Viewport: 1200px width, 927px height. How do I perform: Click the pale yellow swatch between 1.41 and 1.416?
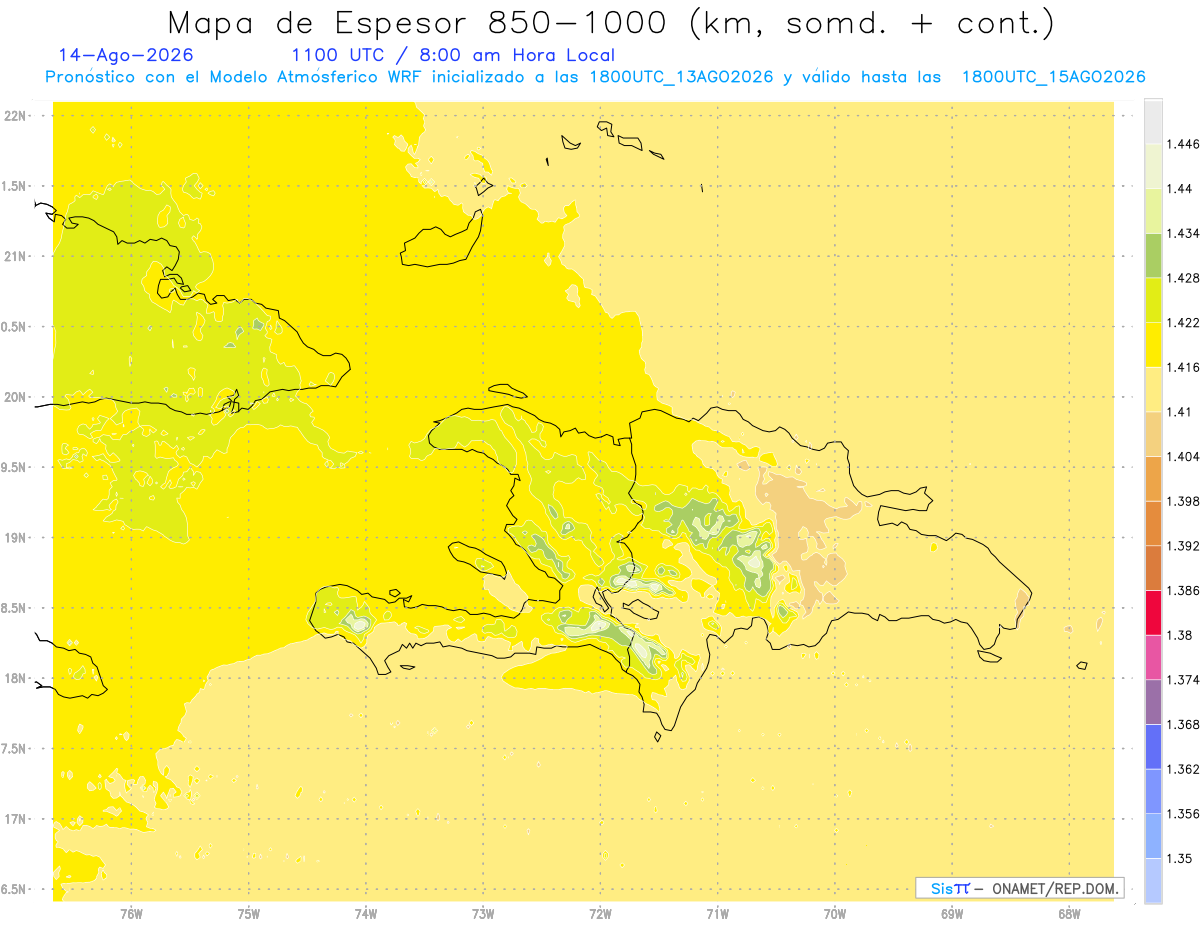pyautogui.click(x=1153, y=389)
